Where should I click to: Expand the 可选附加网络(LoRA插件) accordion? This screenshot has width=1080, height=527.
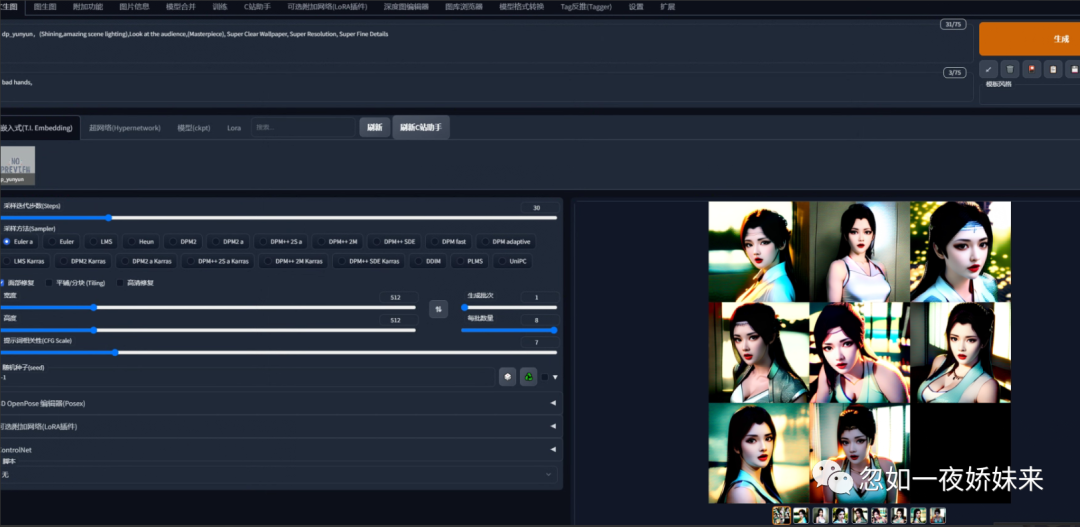(x=281, y=426)
